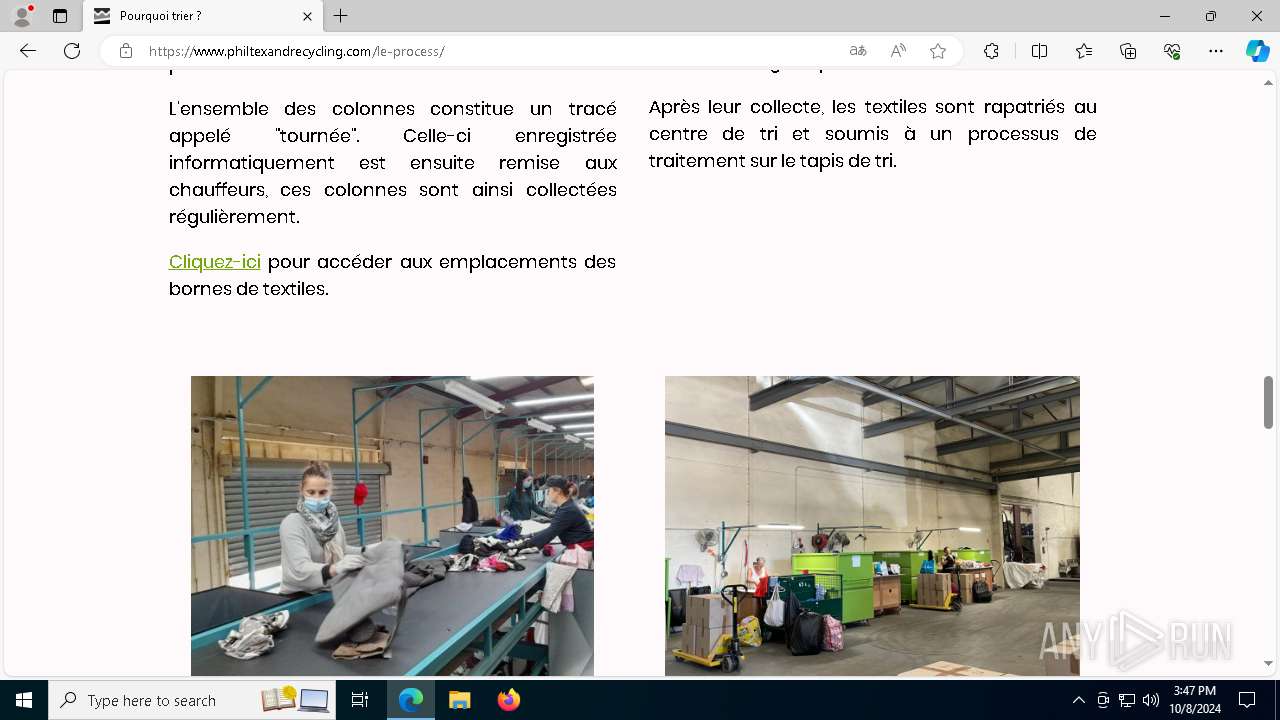Follow the "Cliquez-ici" link
The width and height of the screenshot is (1280, 720).
point(215,262)
